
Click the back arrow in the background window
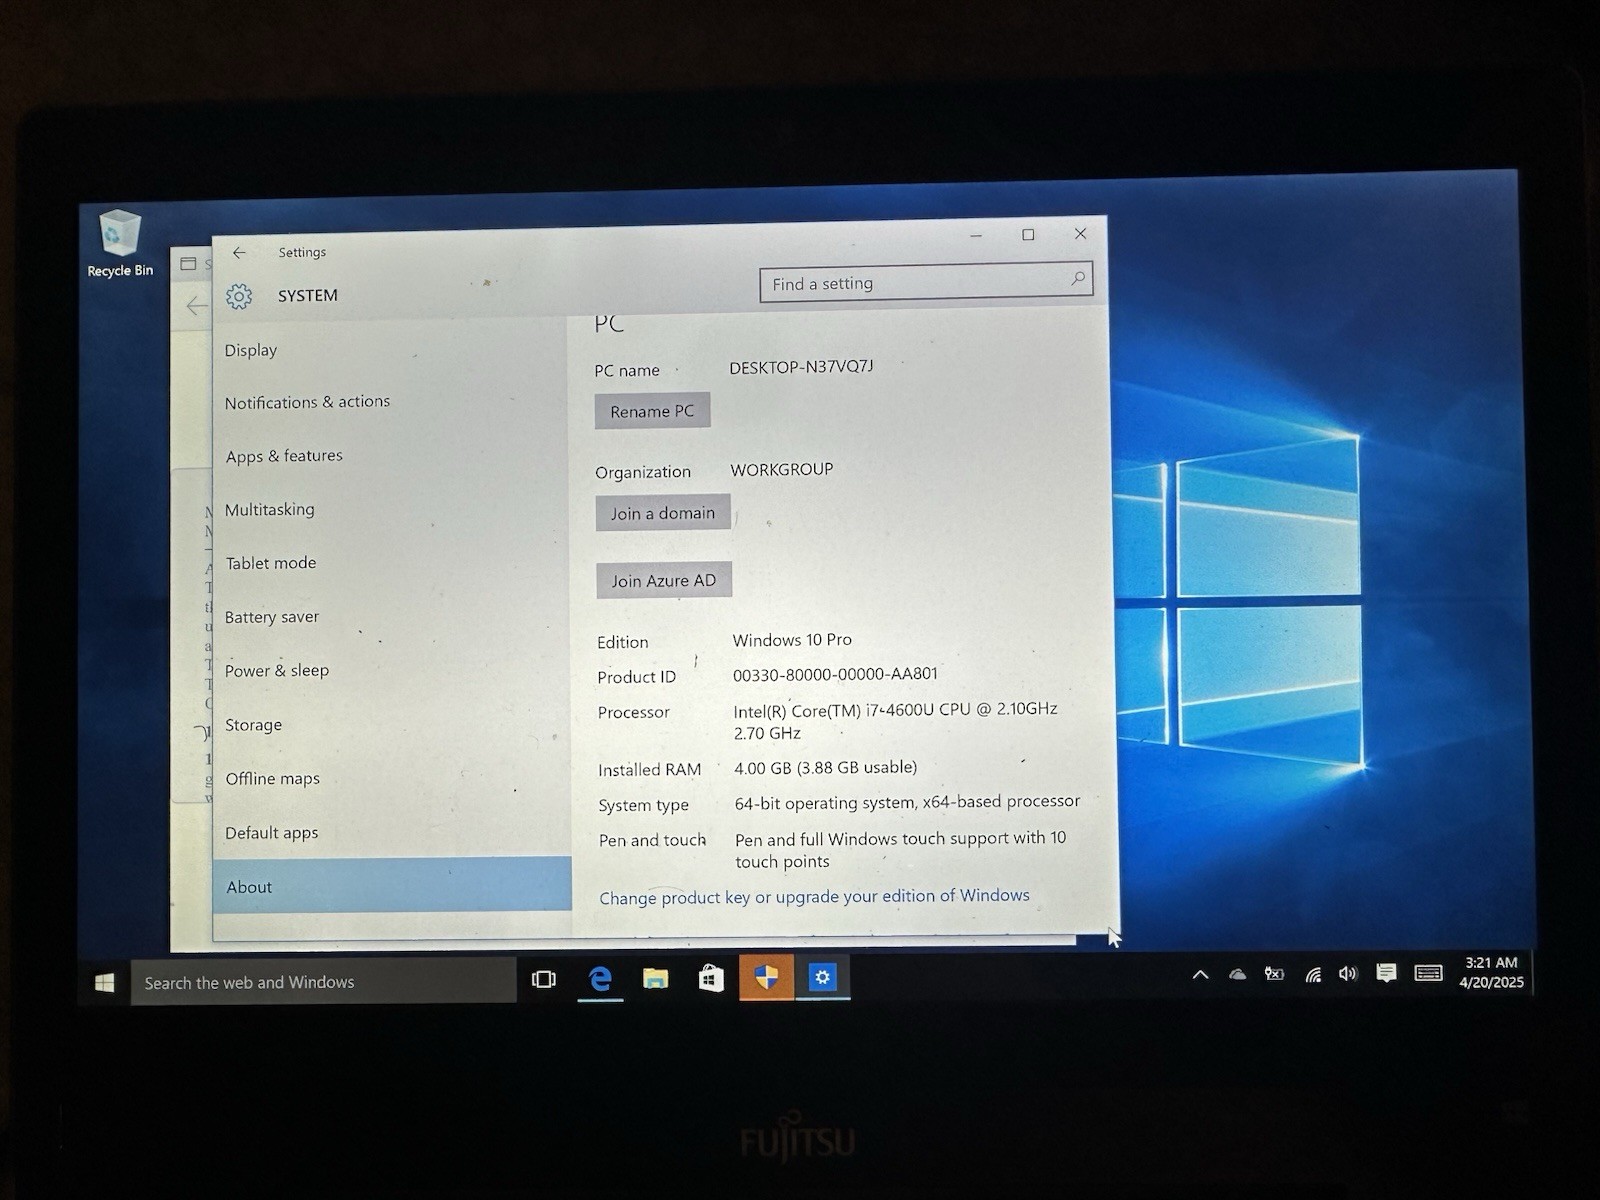pos(196,306)
